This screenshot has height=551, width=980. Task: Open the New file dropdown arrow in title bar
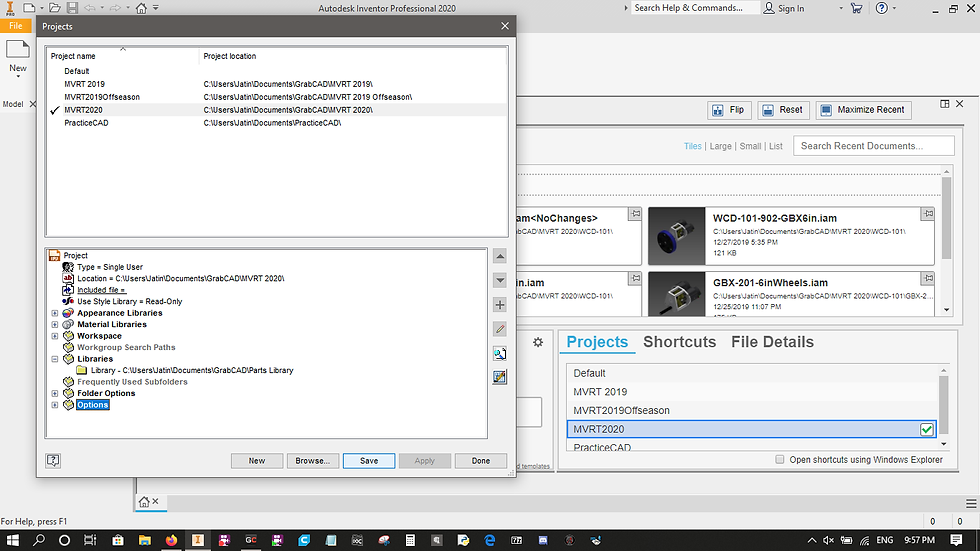41,8
